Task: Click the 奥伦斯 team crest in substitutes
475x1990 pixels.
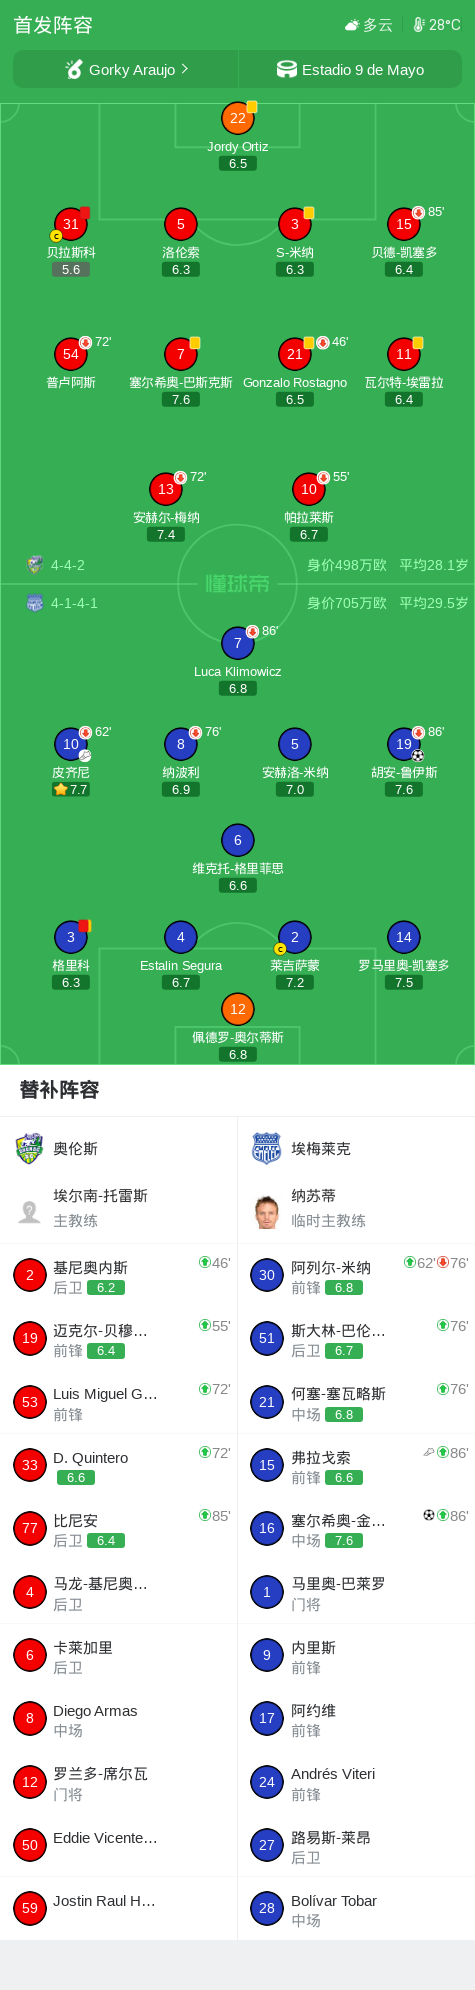Action: (30, 1149)
